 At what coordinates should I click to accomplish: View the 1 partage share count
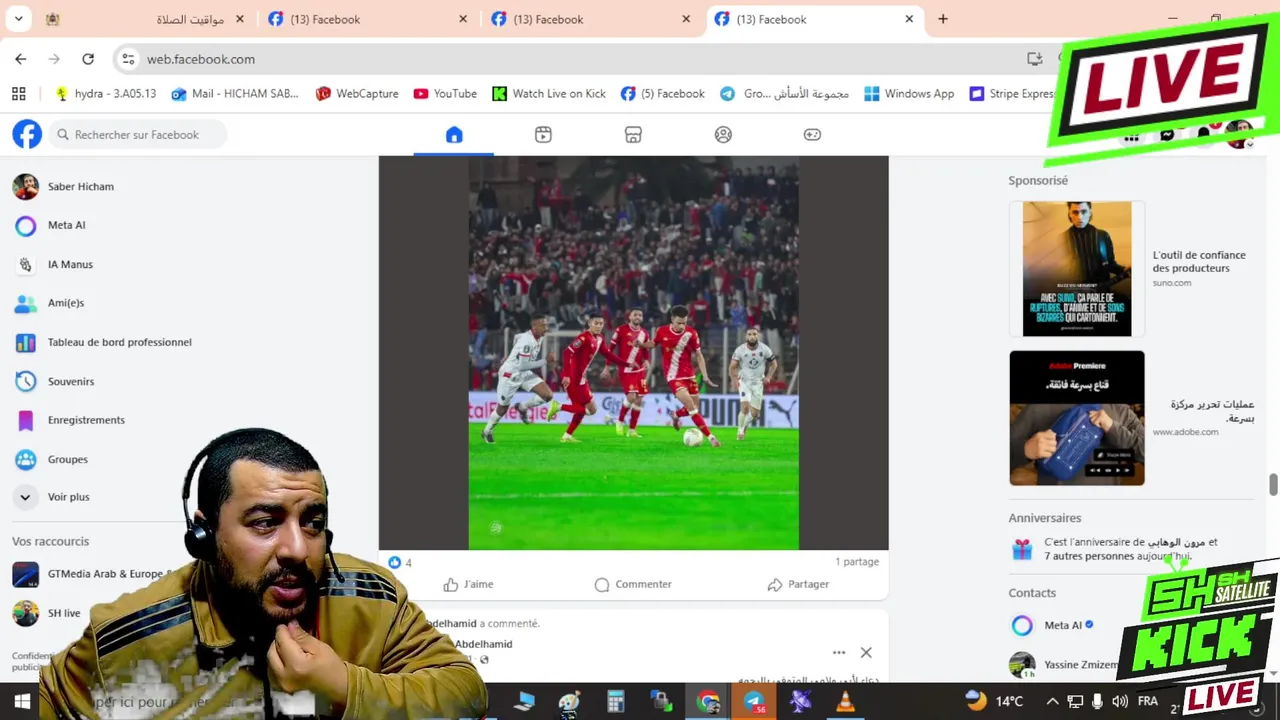click(857, 562)
